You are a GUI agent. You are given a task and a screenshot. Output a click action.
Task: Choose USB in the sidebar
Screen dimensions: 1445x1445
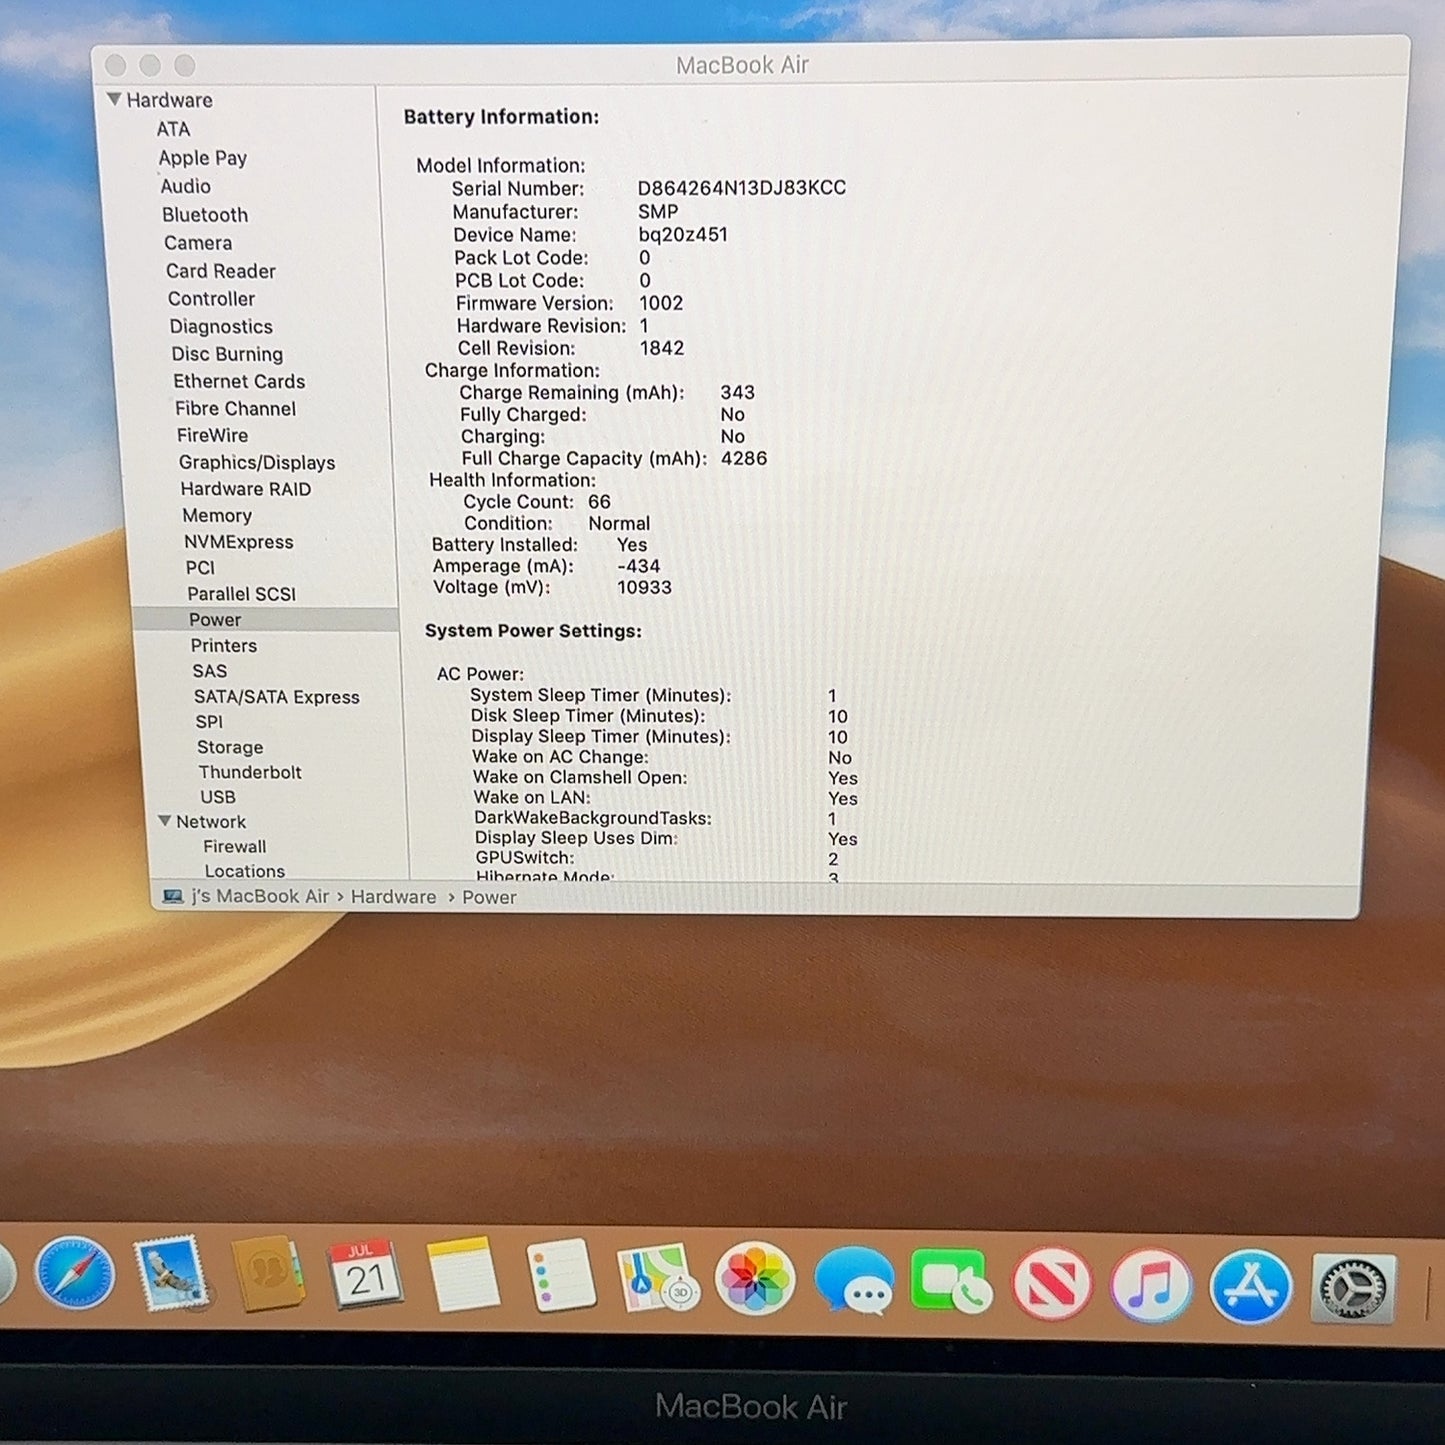tap(218, 797)
